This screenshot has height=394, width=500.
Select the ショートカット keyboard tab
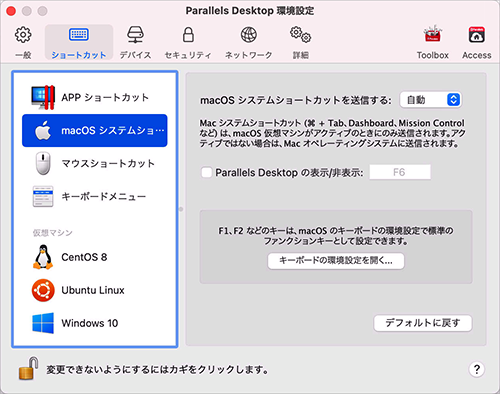click(79, 42)
